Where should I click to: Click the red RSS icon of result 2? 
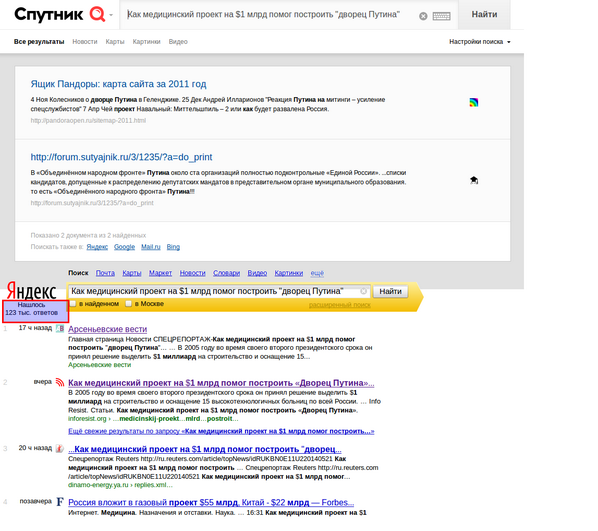(x=60, y=382)
